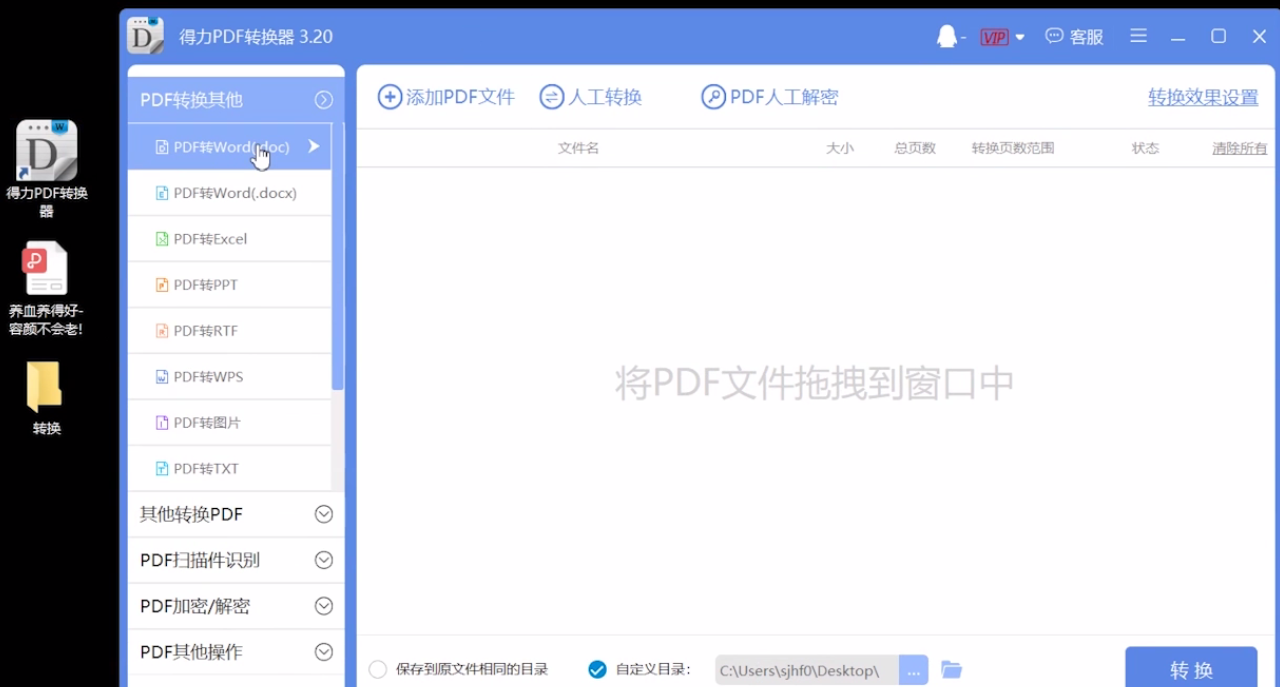Click the PDF人工解密 label
Screen dimensions: 1280x687
coord(784,97)
